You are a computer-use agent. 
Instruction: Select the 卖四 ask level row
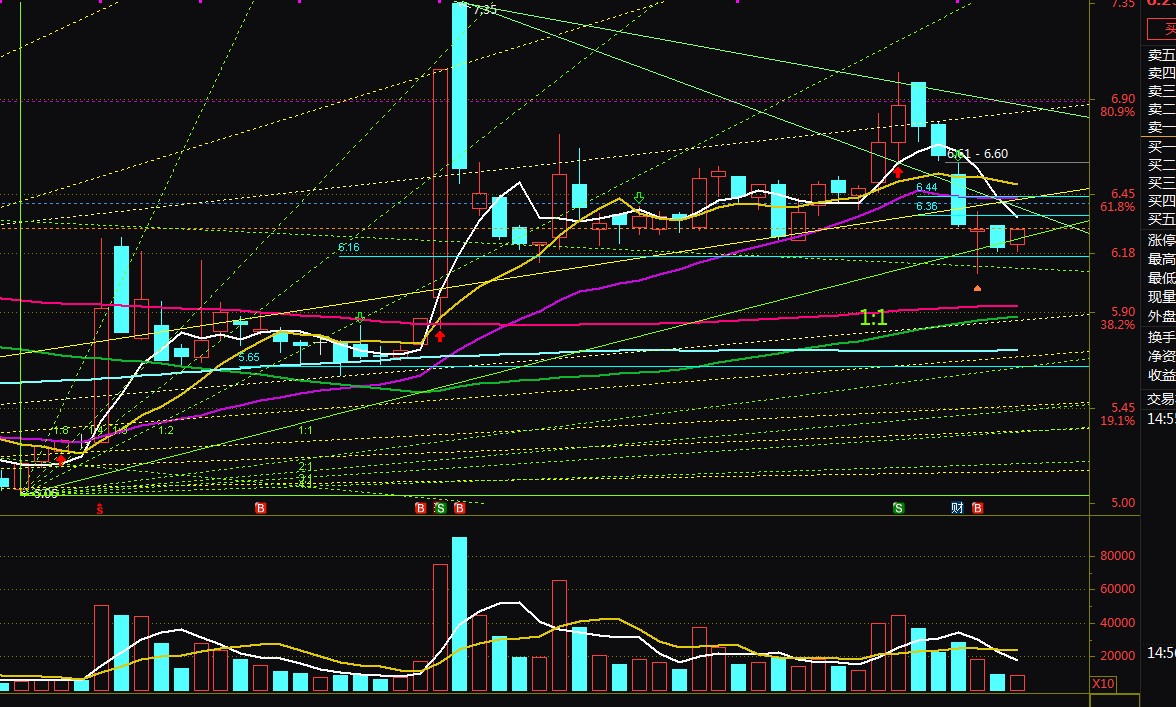pyautogui.click(x=1161, y=73)
